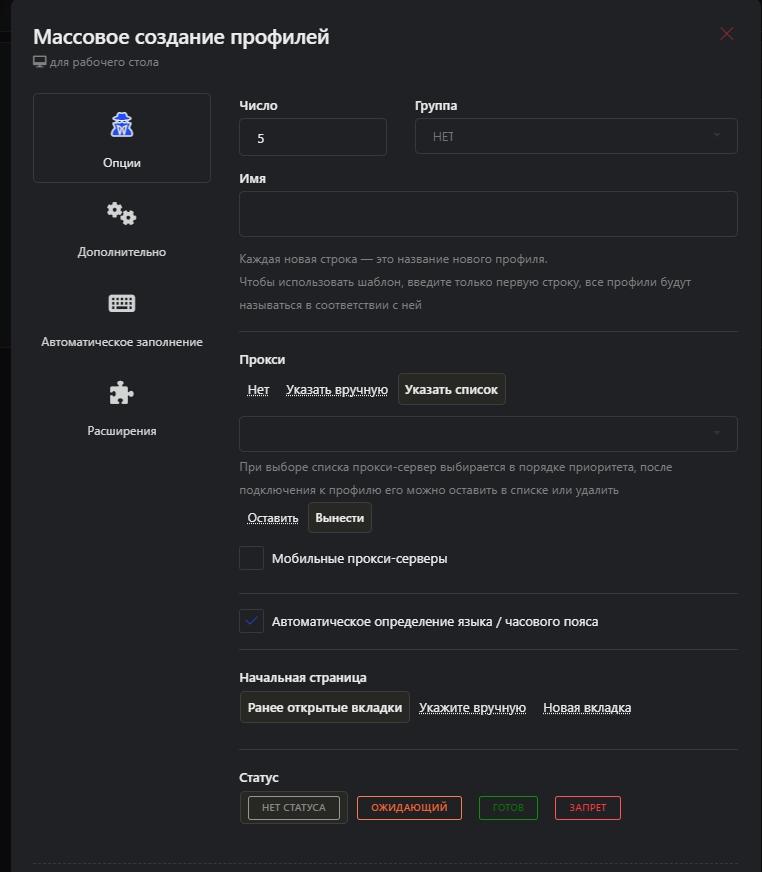Image resolution: width=762 pixels, height=872 pixels.
Task: Pick the green ГОТОВ status
Action: pyautogui.click(x=508, y=807)
